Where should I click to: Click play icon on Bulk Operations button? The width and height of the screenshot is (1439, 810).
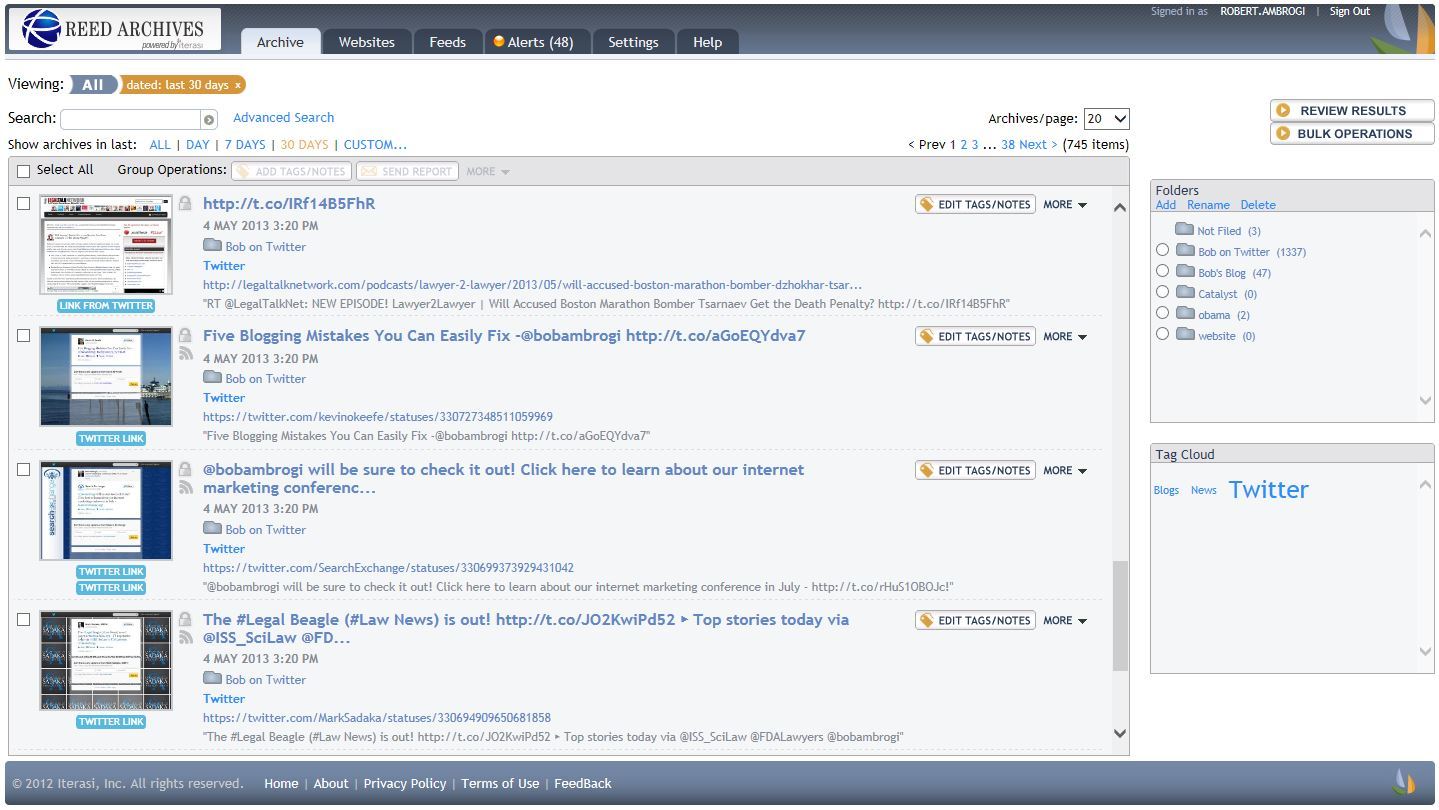(x=1283, y=133)
